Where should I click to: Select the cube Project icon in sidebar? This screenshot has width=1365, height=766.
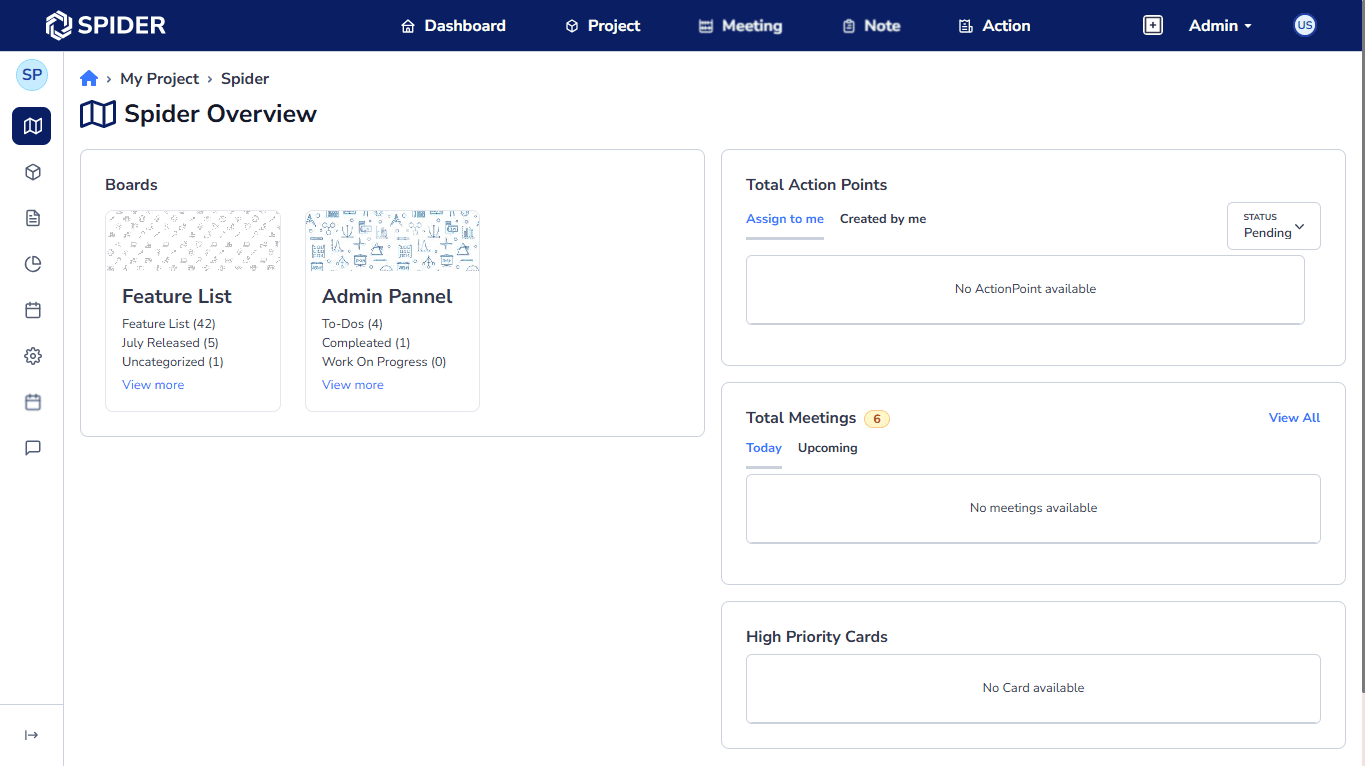(32, 172)
